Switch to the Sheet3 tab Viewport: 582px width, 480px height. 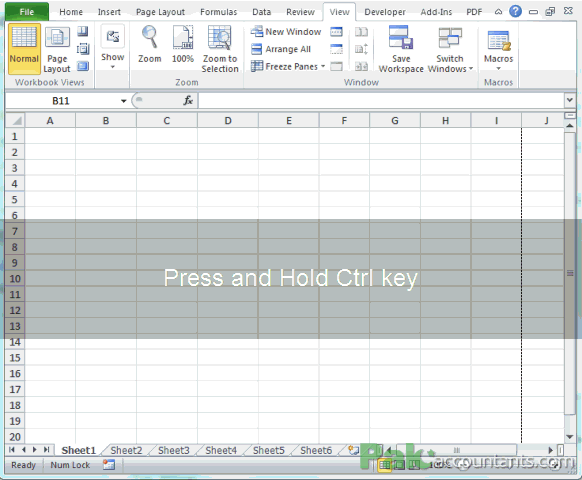173,450
